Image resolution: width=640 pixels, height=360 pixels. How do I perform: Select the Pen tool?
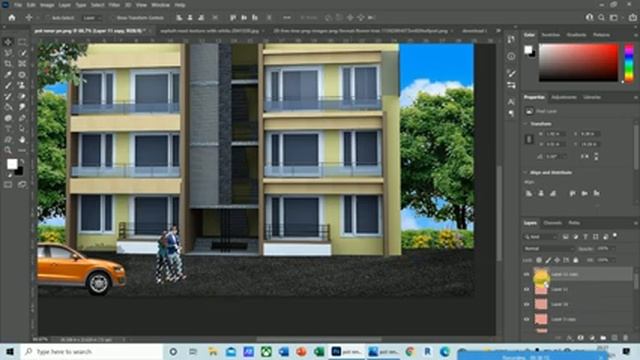(22, 118)
